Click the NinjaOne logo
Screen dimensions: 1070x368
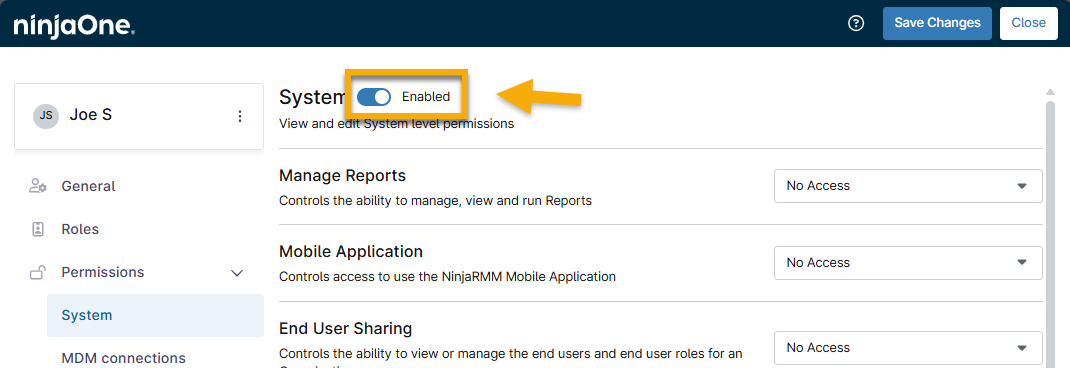74,25
